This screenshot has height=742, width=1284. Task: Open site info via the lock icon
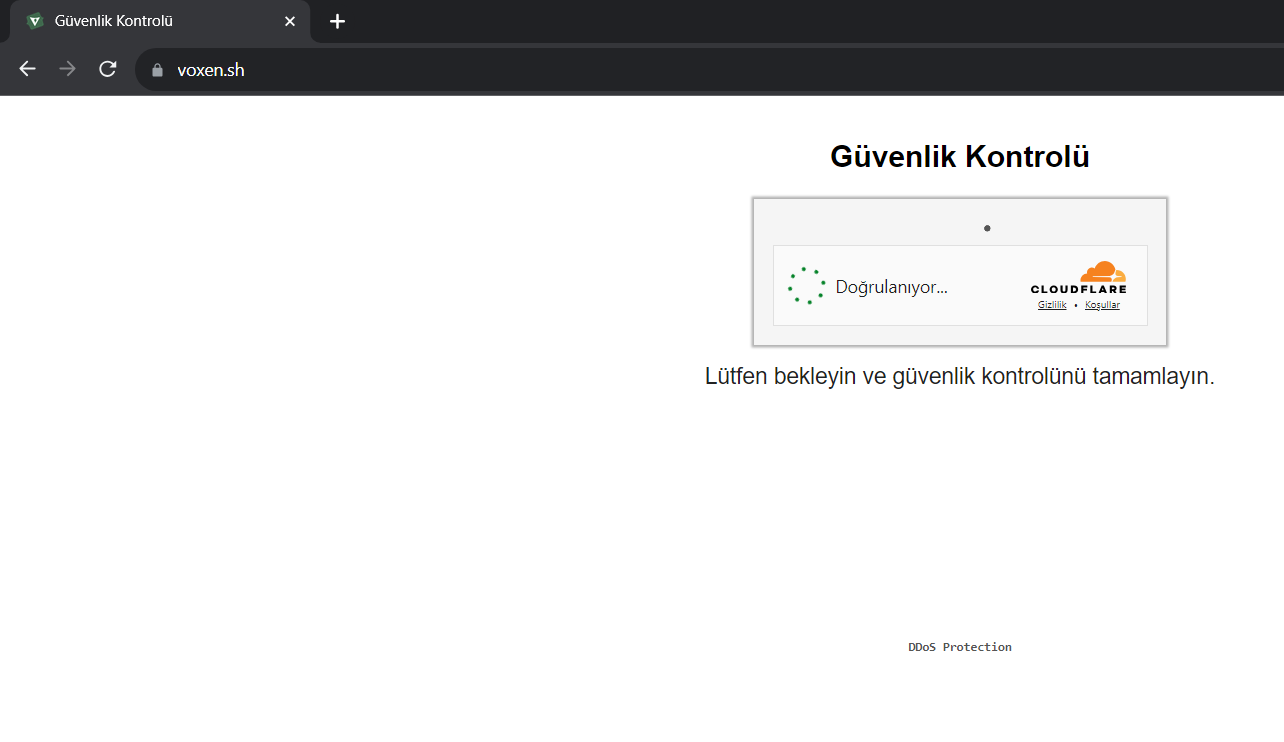coord(156,70)
